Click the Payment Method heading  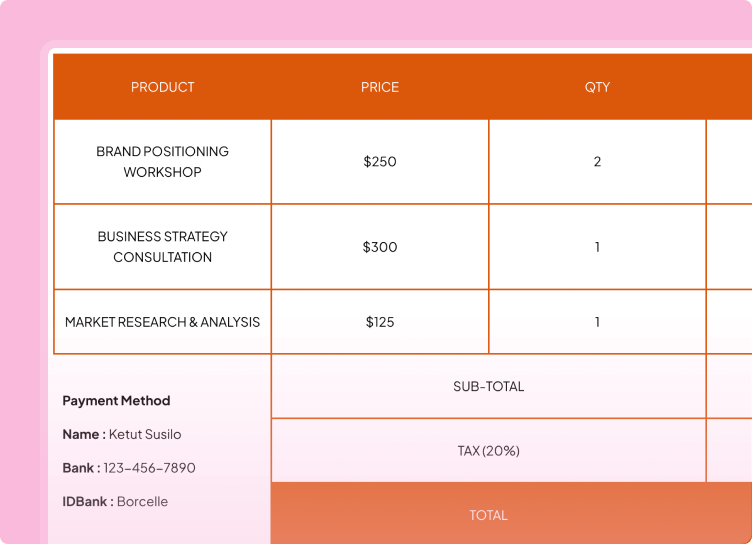116,401
